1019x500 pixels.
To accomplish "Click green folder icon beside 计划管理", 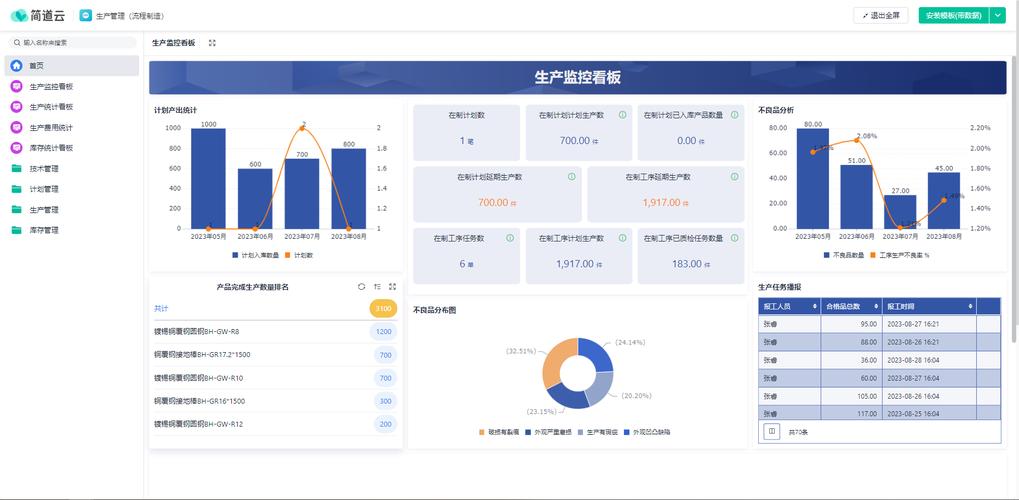I will coord(16,189).
